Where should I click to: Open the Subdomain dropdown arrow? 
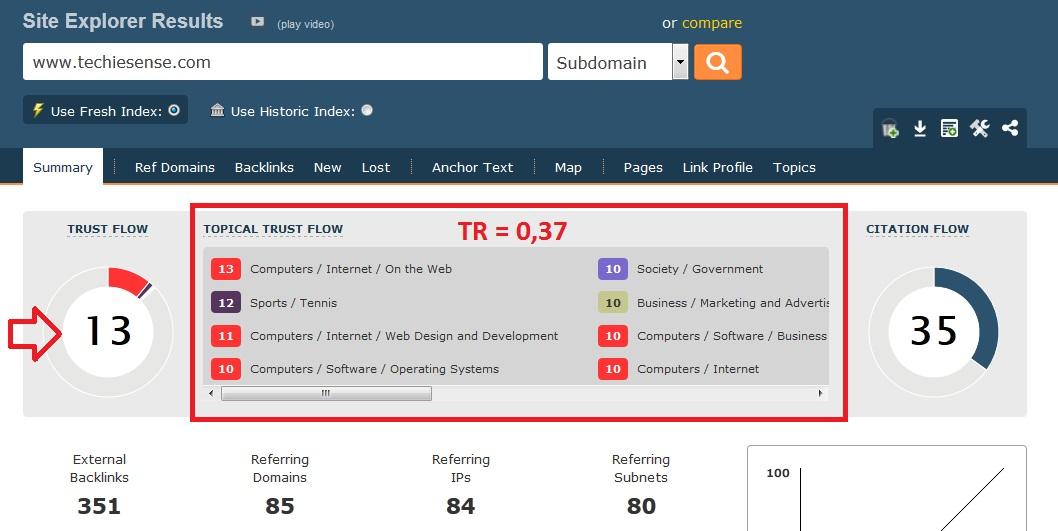(680, 62)
